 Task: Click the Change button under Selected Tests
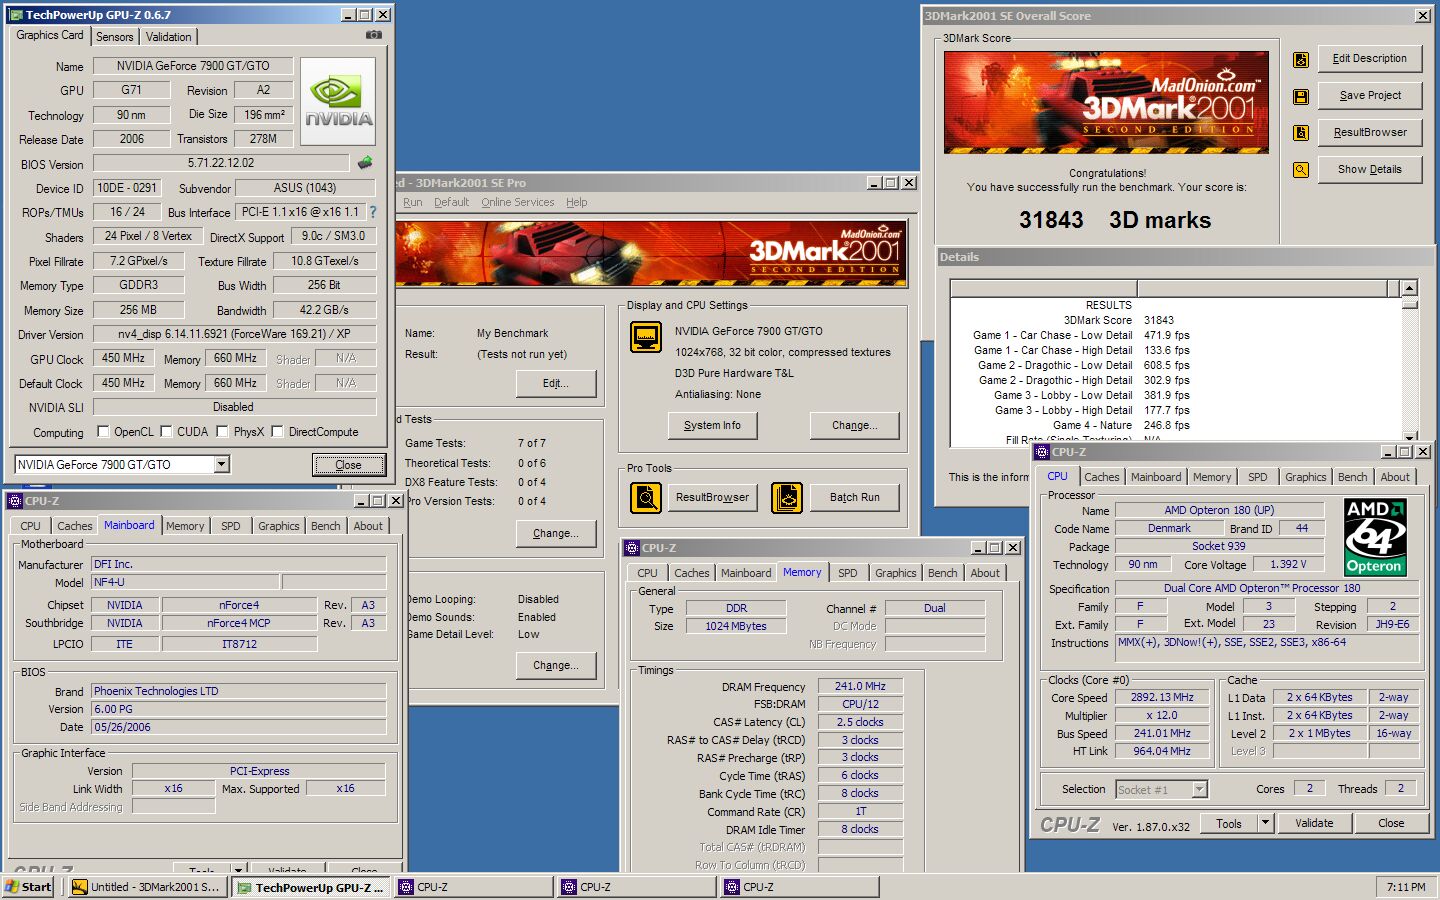coord(556,534)
